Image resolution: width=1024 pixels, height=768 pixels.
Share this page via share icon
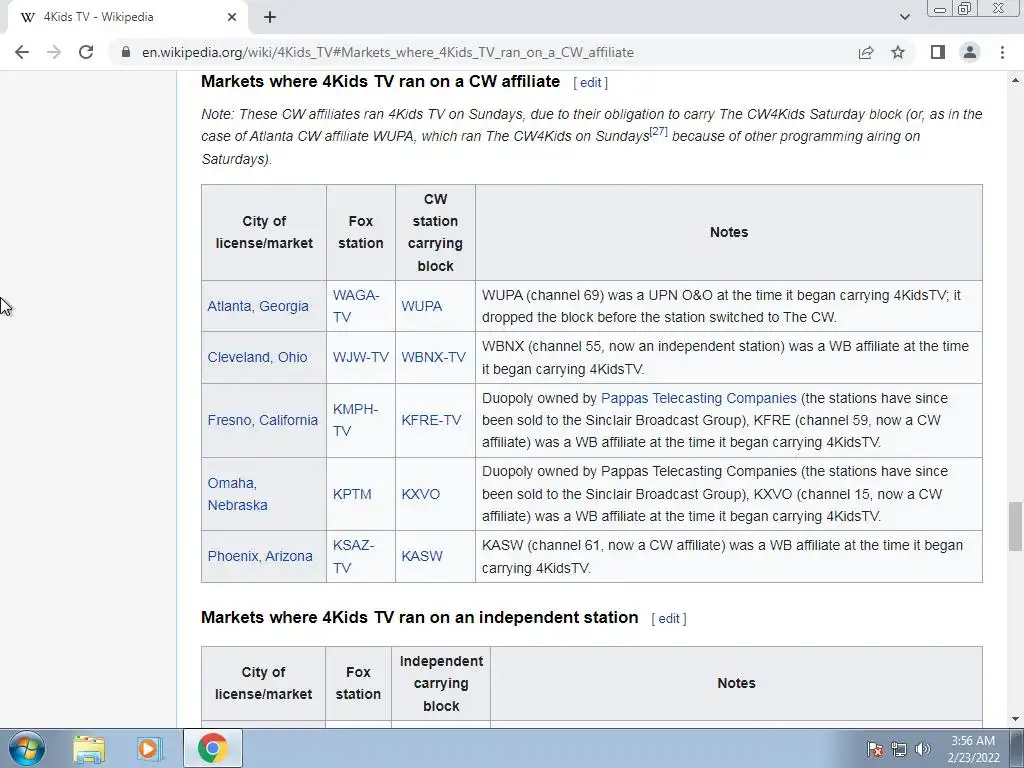coord(866,52)
